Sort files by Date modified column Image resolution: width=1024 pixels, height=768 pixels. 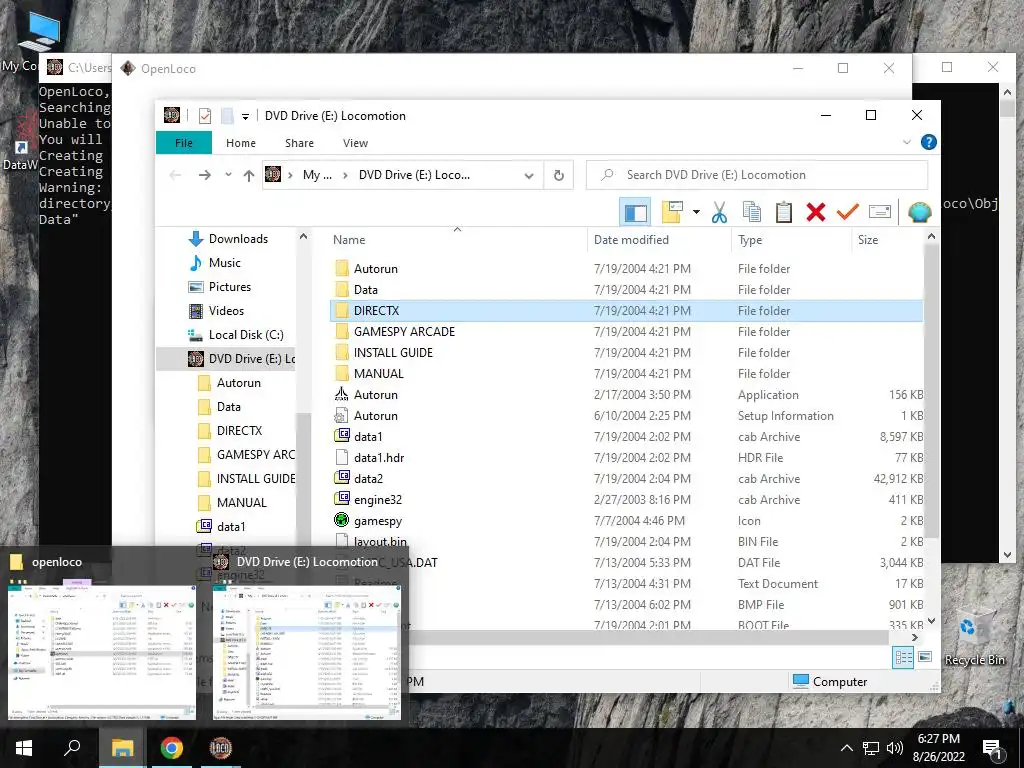660,240
